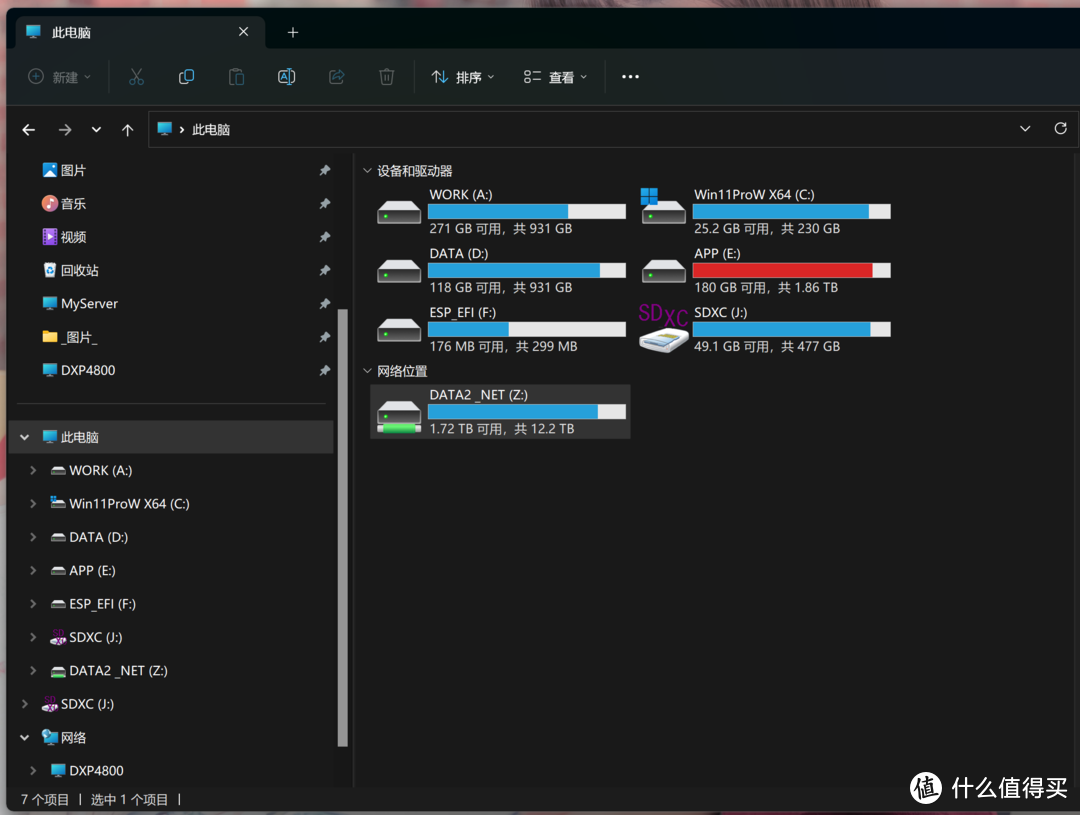
Task: Click the address bar path 此电脑
Action: pyautogui.click(x=211, y=130)
